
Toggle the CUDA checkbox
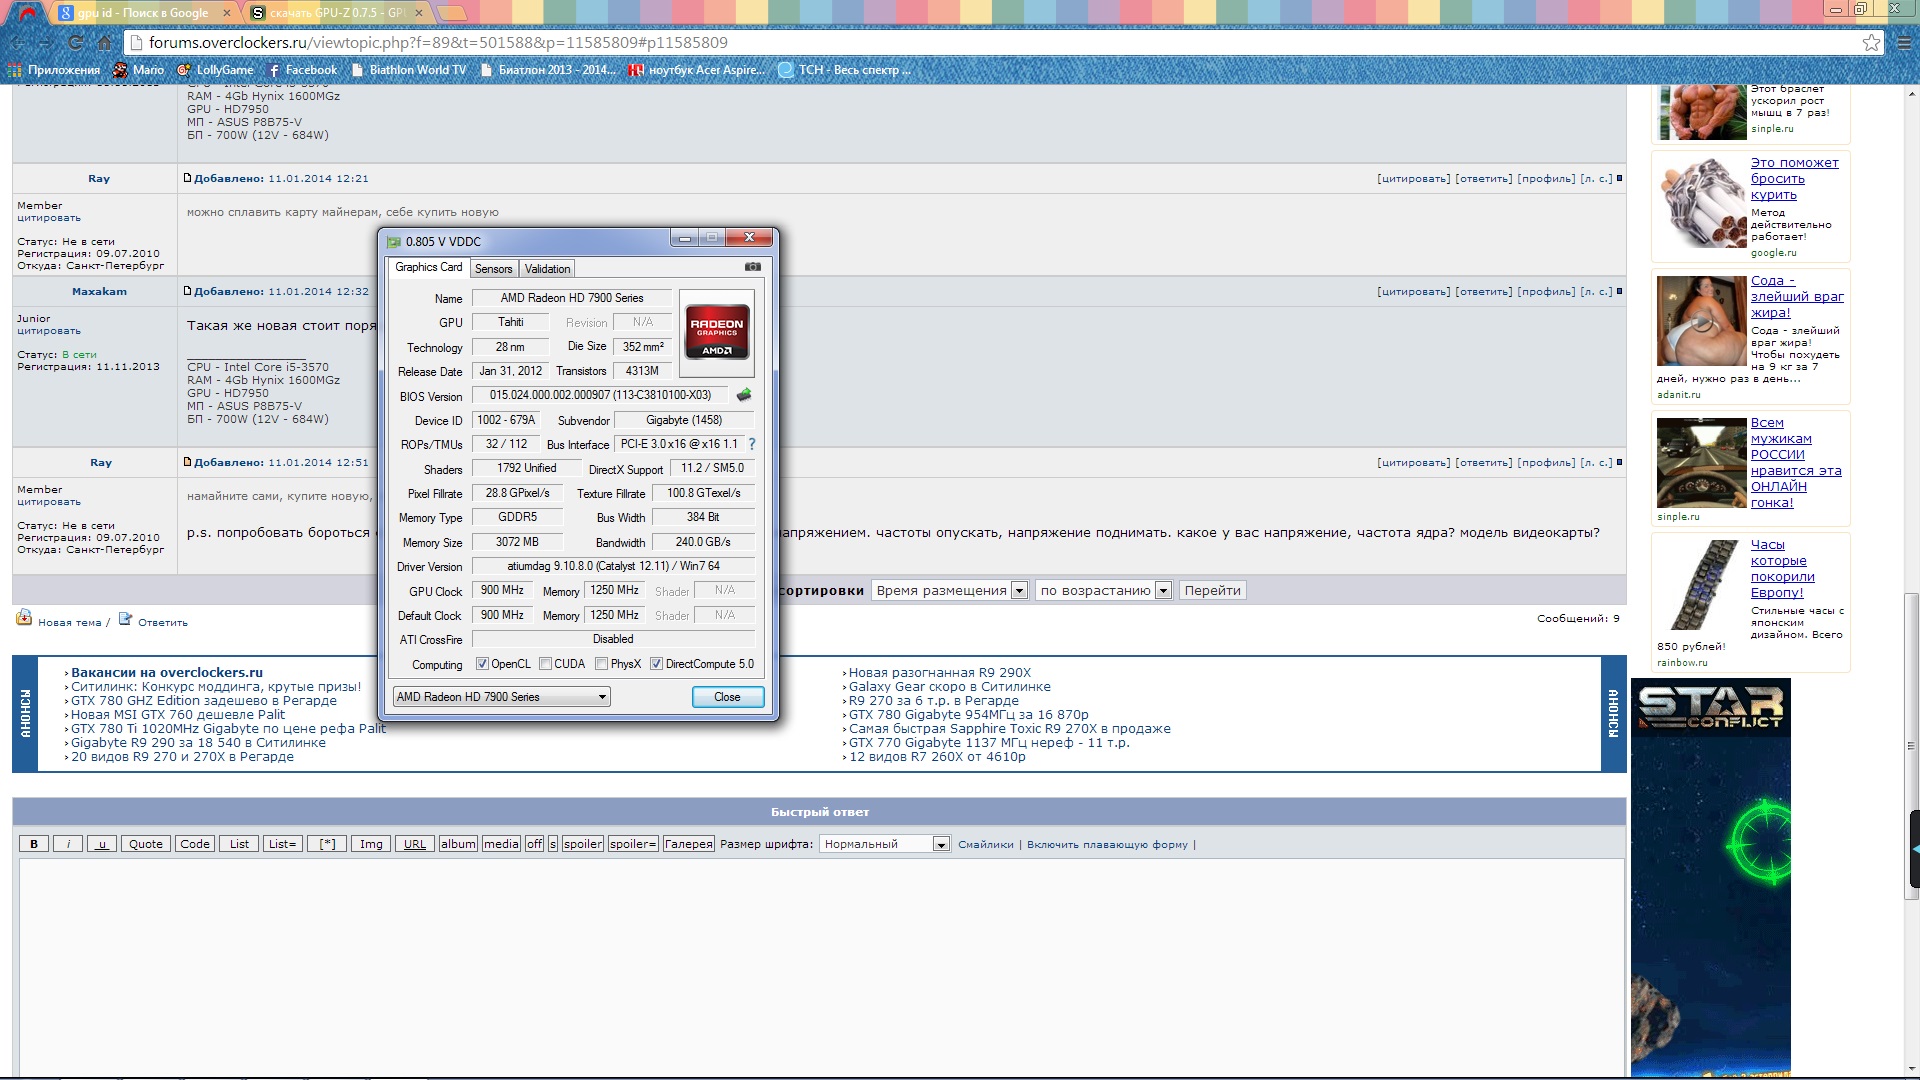click(x=545, y=664)
